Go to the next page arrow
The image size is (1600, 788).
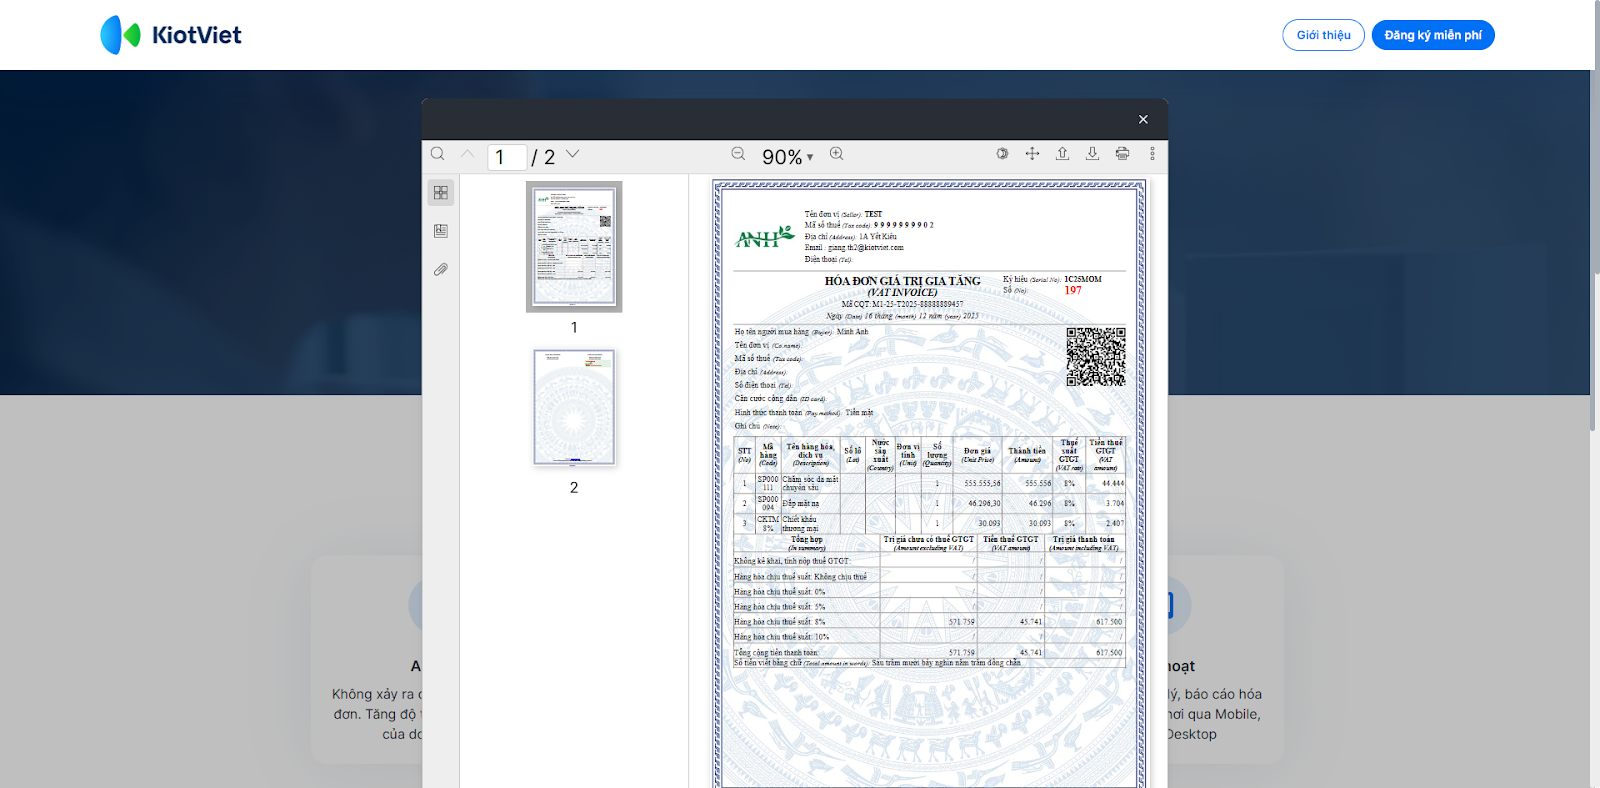click(573, 154)
